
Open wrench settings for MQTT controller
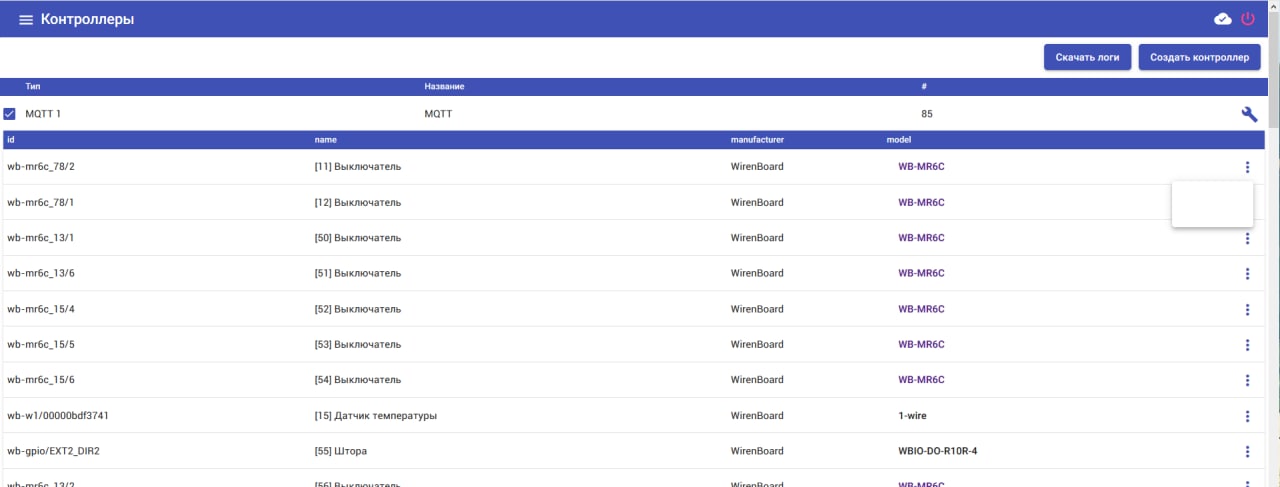pos(1249,114)
